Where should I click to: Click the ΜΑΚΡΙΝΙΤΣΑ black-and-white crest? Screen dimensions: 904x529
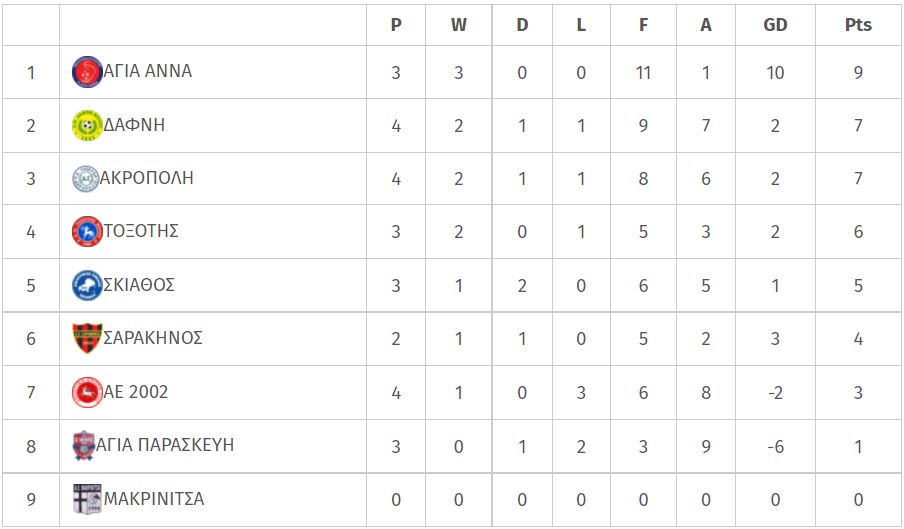pyautogui.click(x=87, y=498)
